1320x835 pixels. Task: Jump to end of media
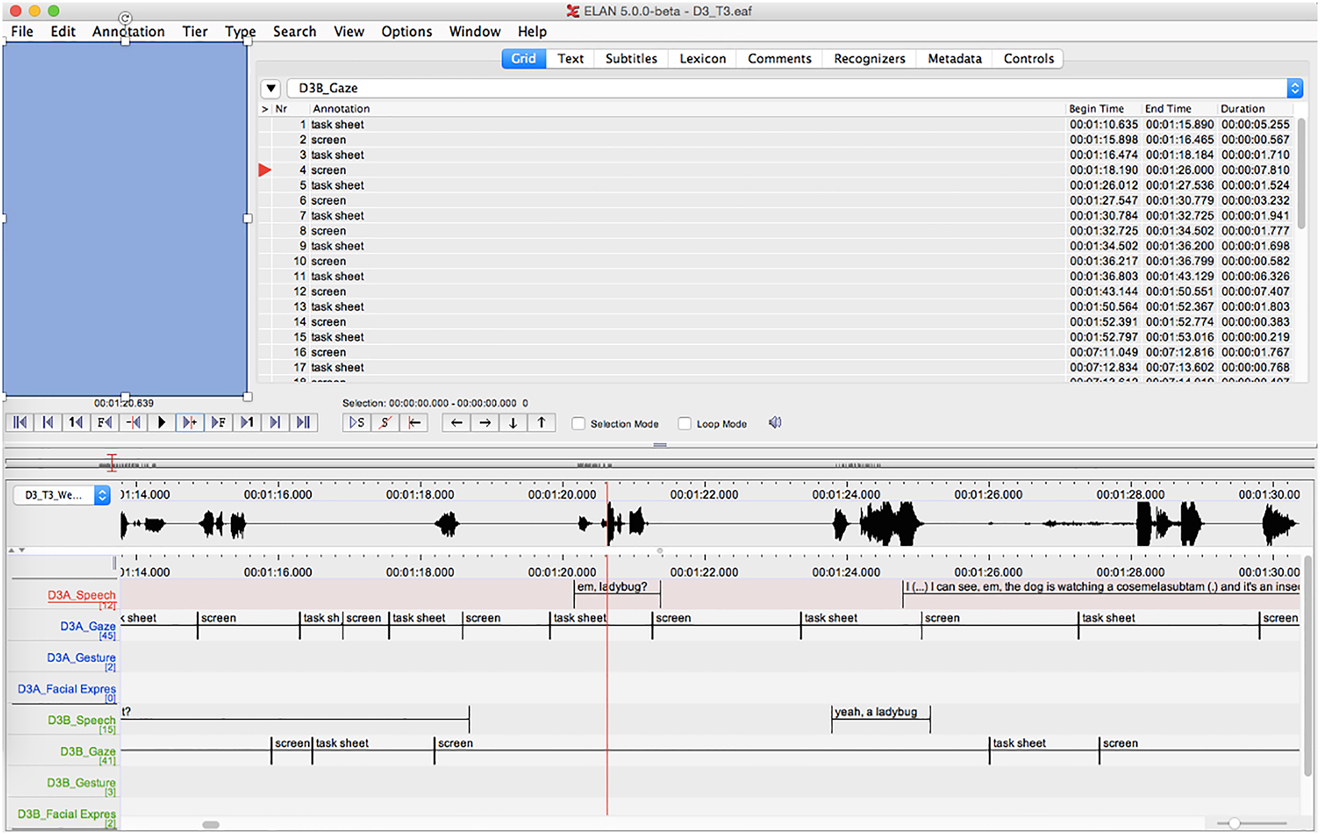[x=304, y=423]
